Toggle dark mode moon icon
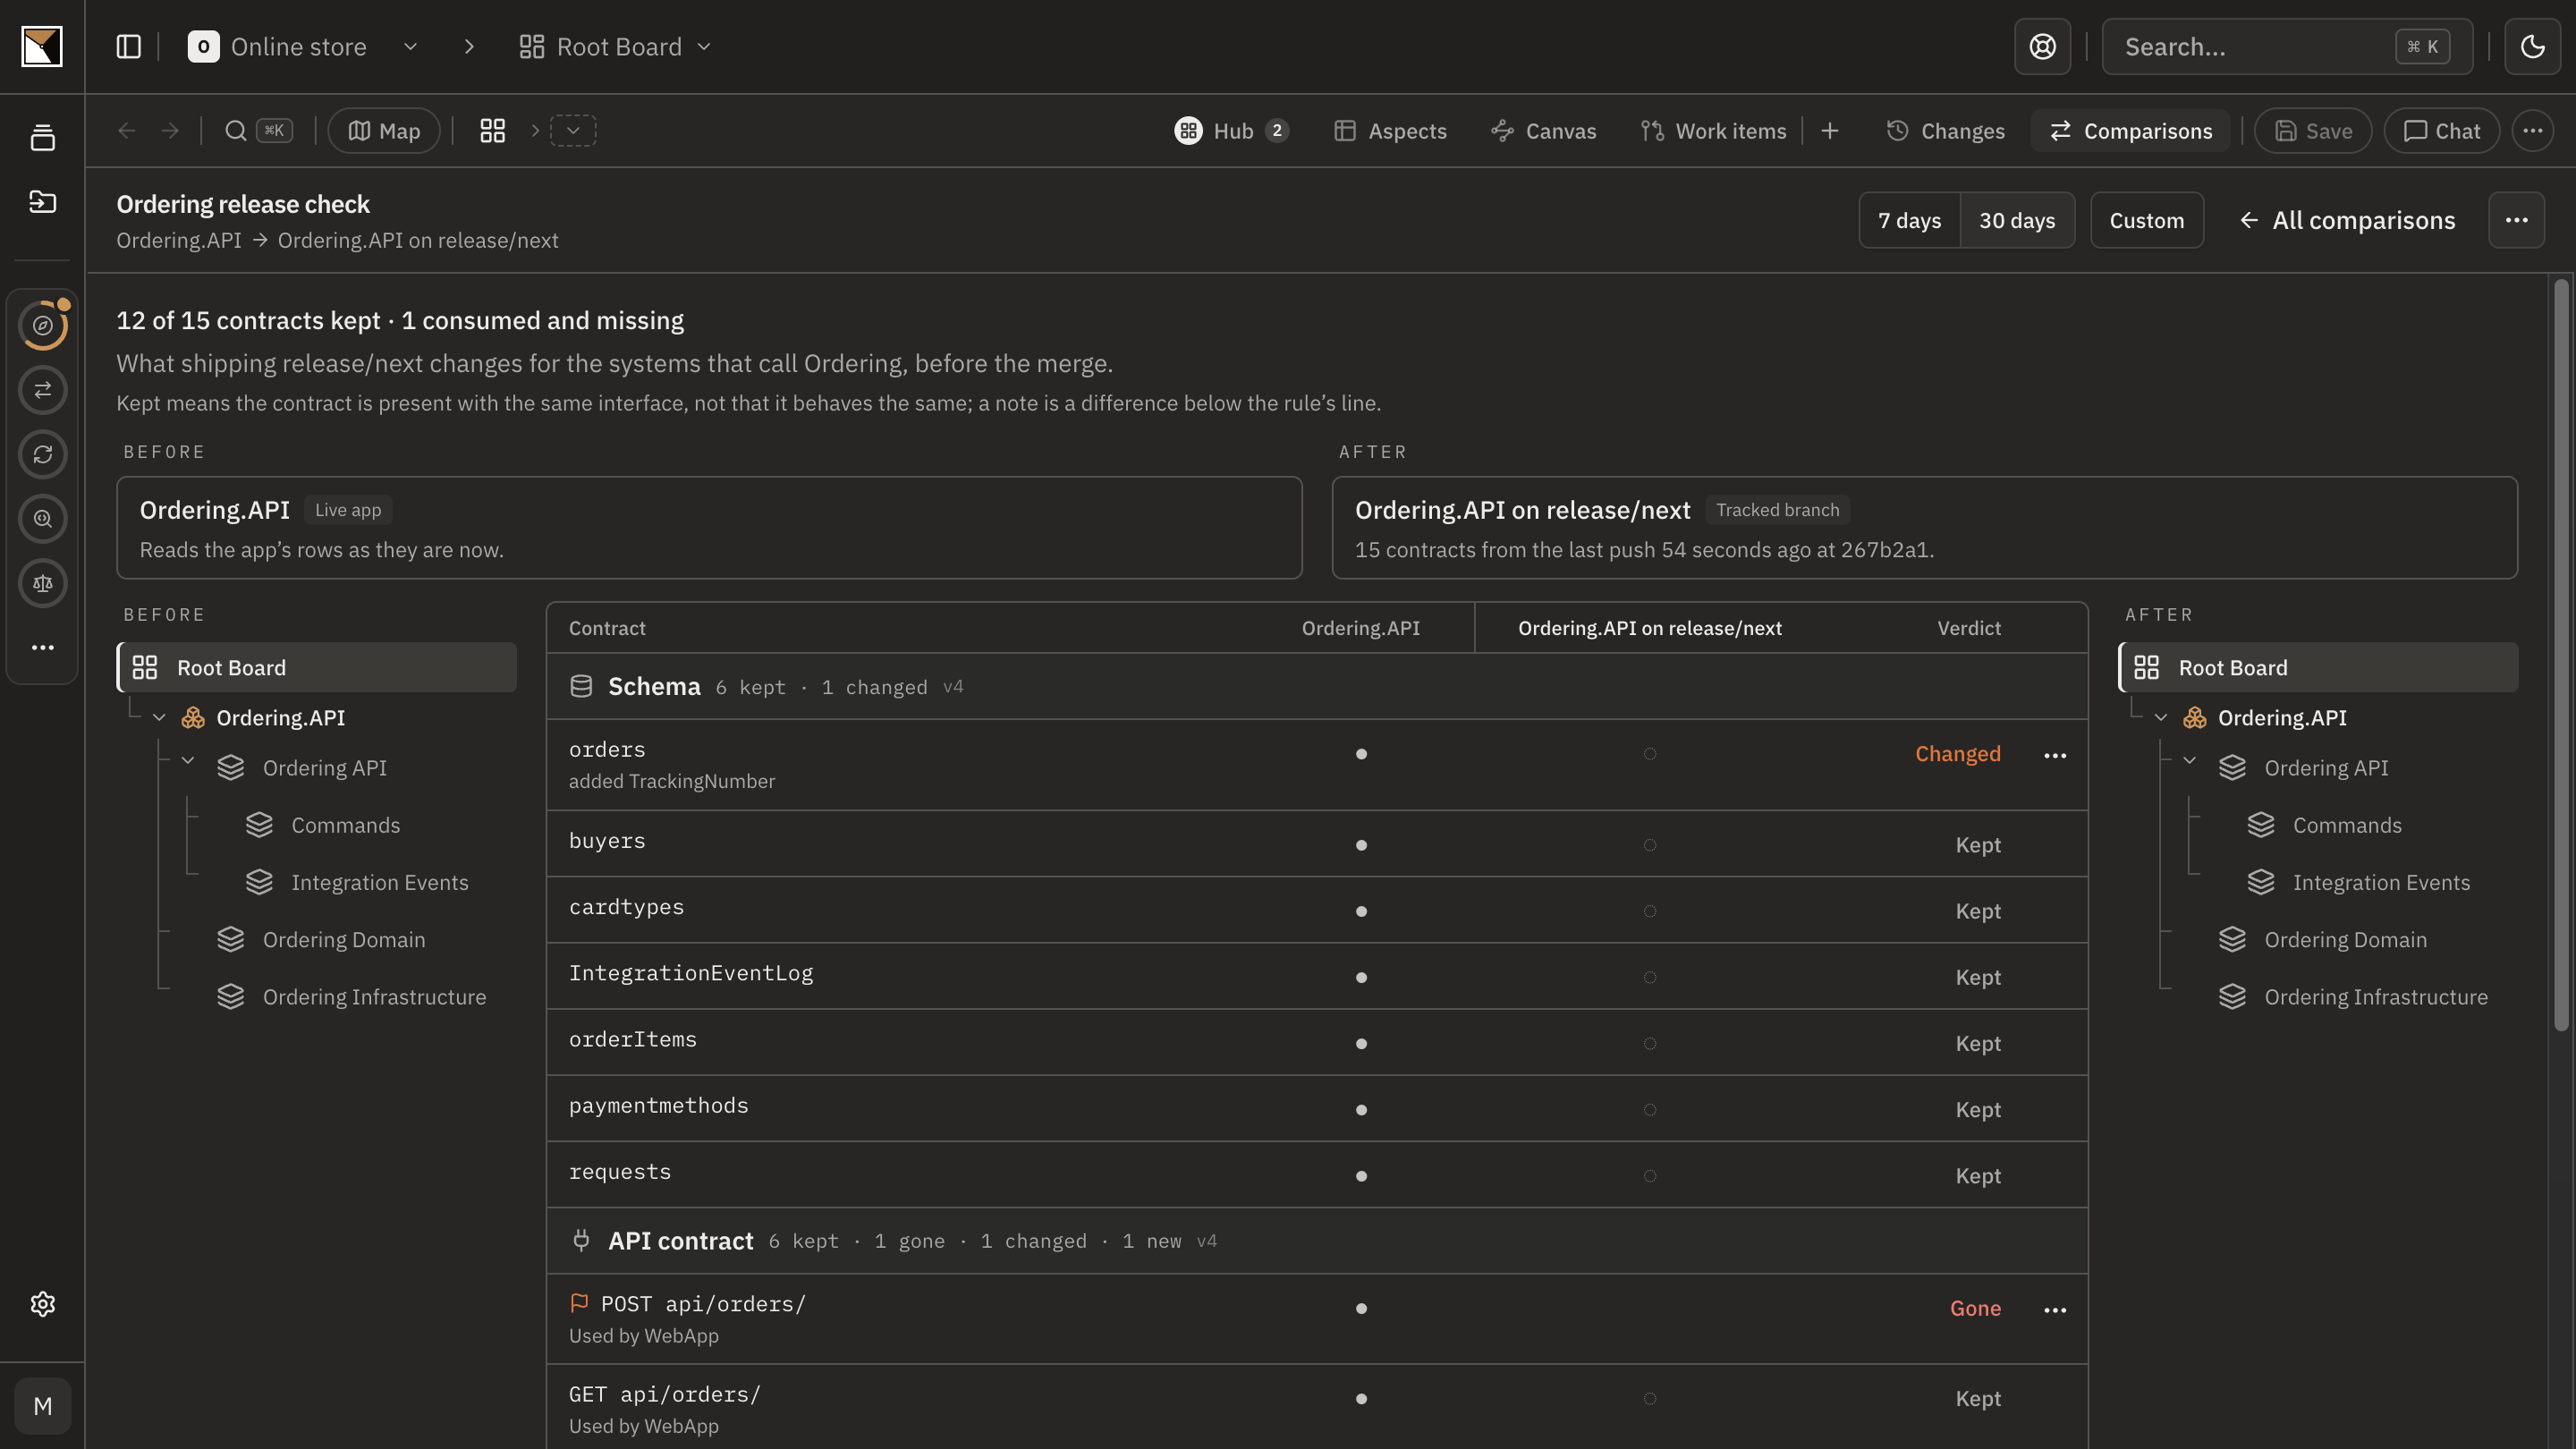Screen dimensions: 2576x1449 (2532, 46)
